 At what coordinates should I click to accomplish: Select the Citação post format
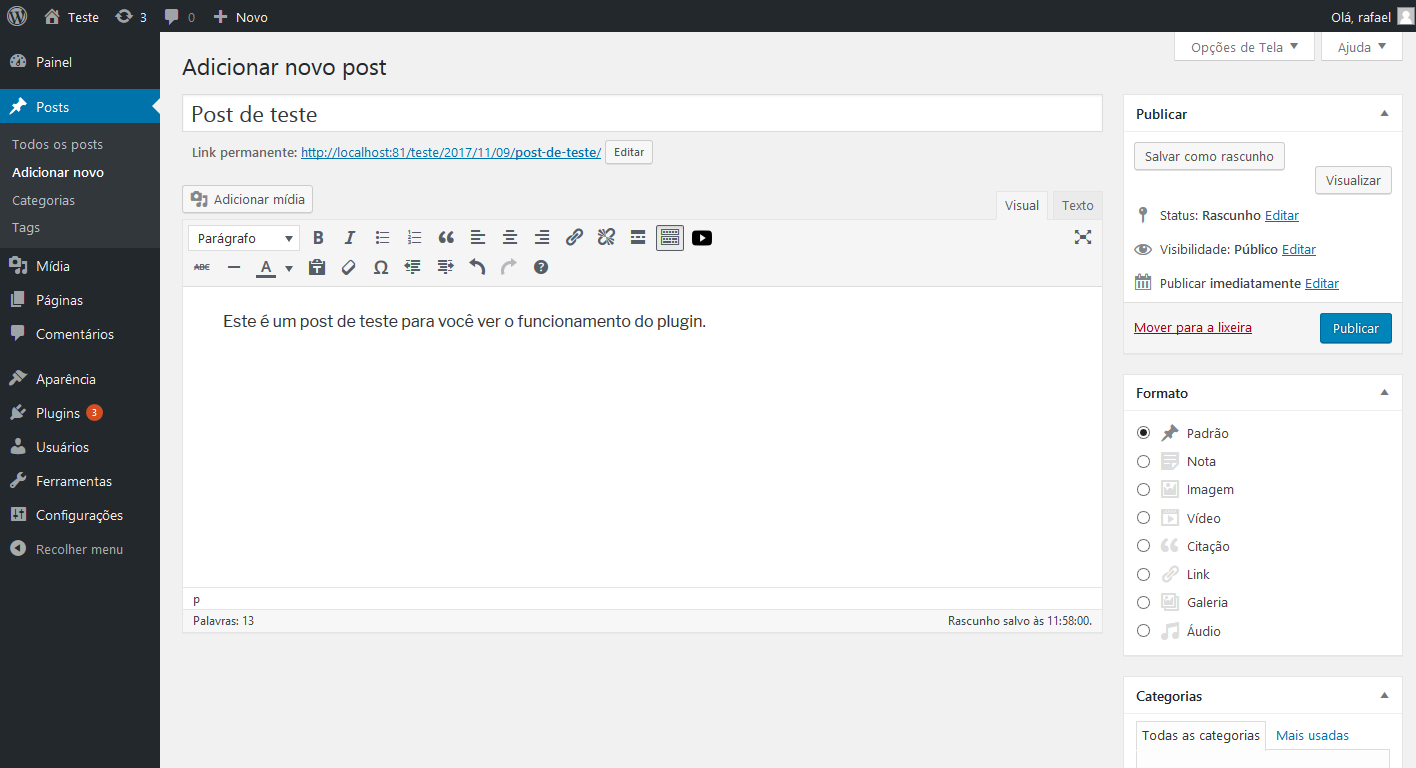click(x=1143, y=546)
